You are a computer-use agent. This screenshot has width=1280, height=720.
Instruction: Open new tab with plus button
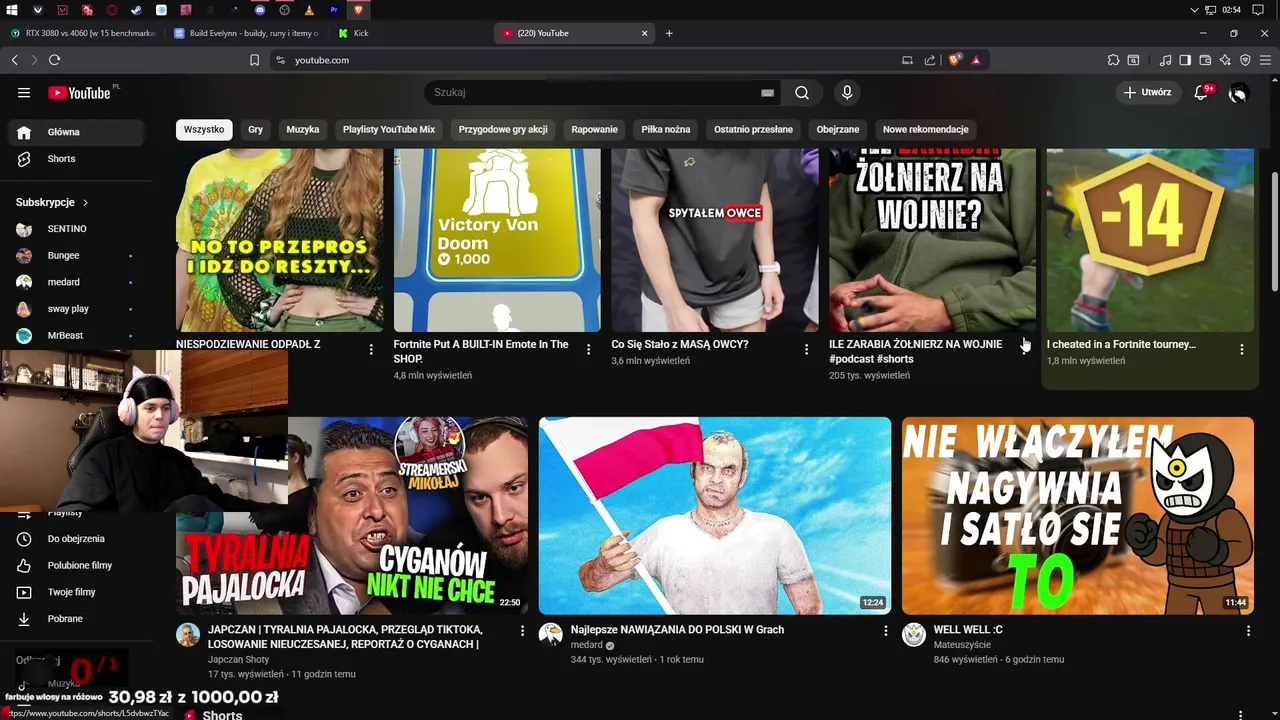point(669,33)
